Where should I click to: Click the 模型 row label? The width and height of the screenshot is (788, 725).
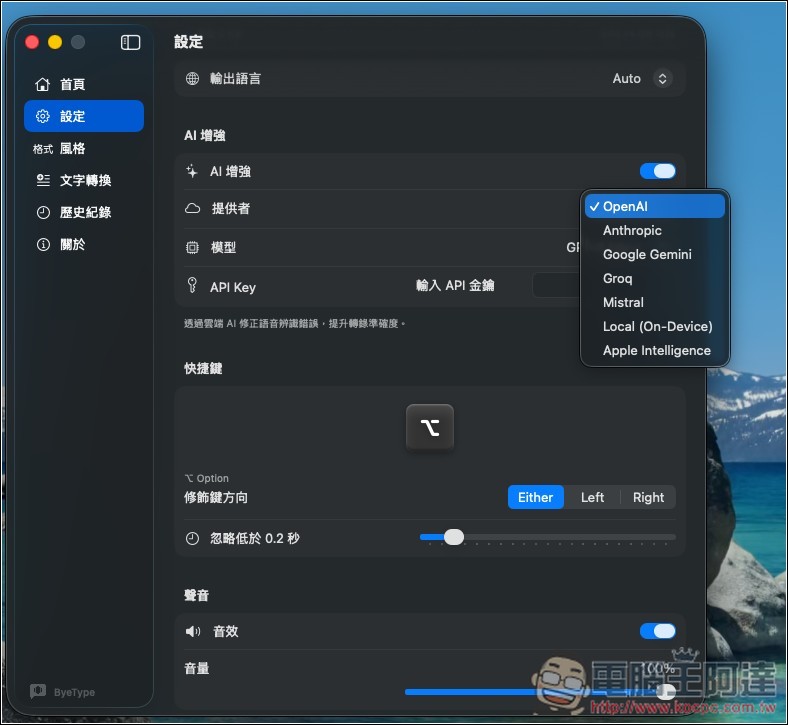[224, 247]
